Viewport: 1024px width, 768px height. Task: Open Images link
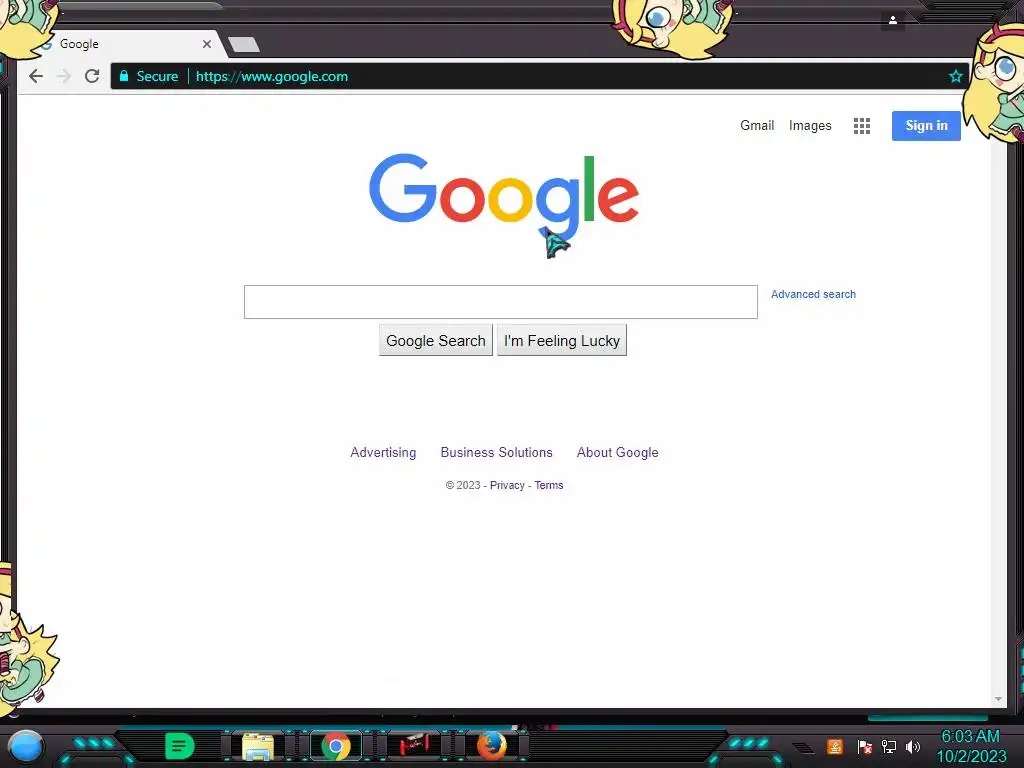810,125
